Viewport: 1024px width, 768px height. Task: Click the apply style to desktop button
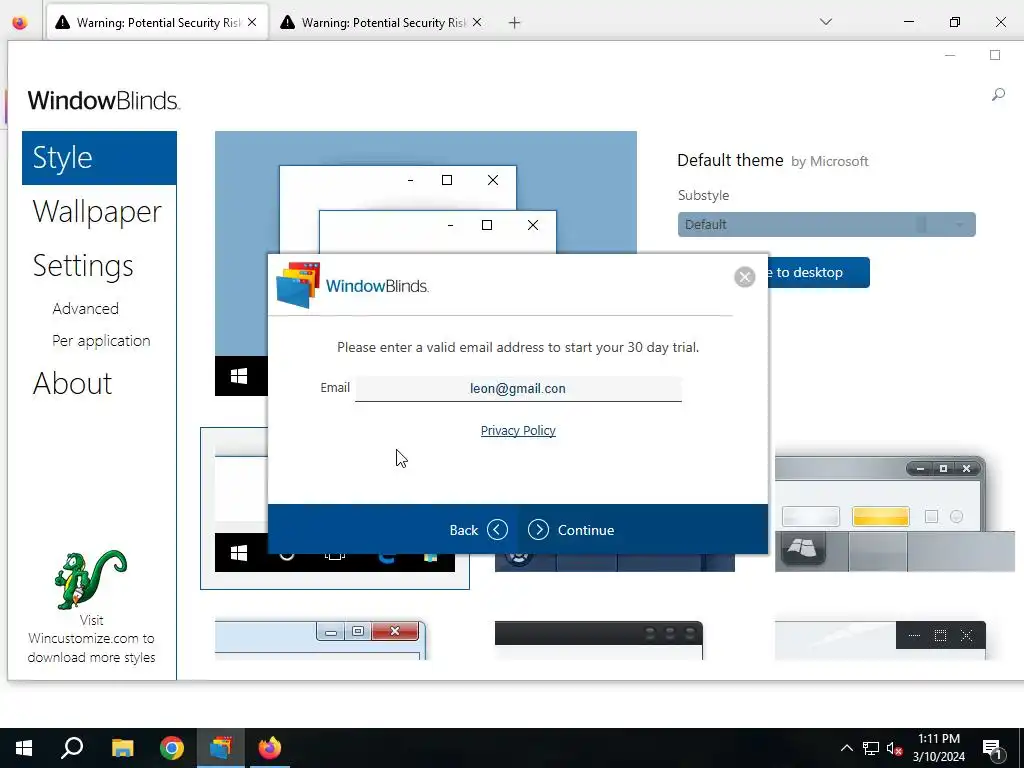(819, 272)
